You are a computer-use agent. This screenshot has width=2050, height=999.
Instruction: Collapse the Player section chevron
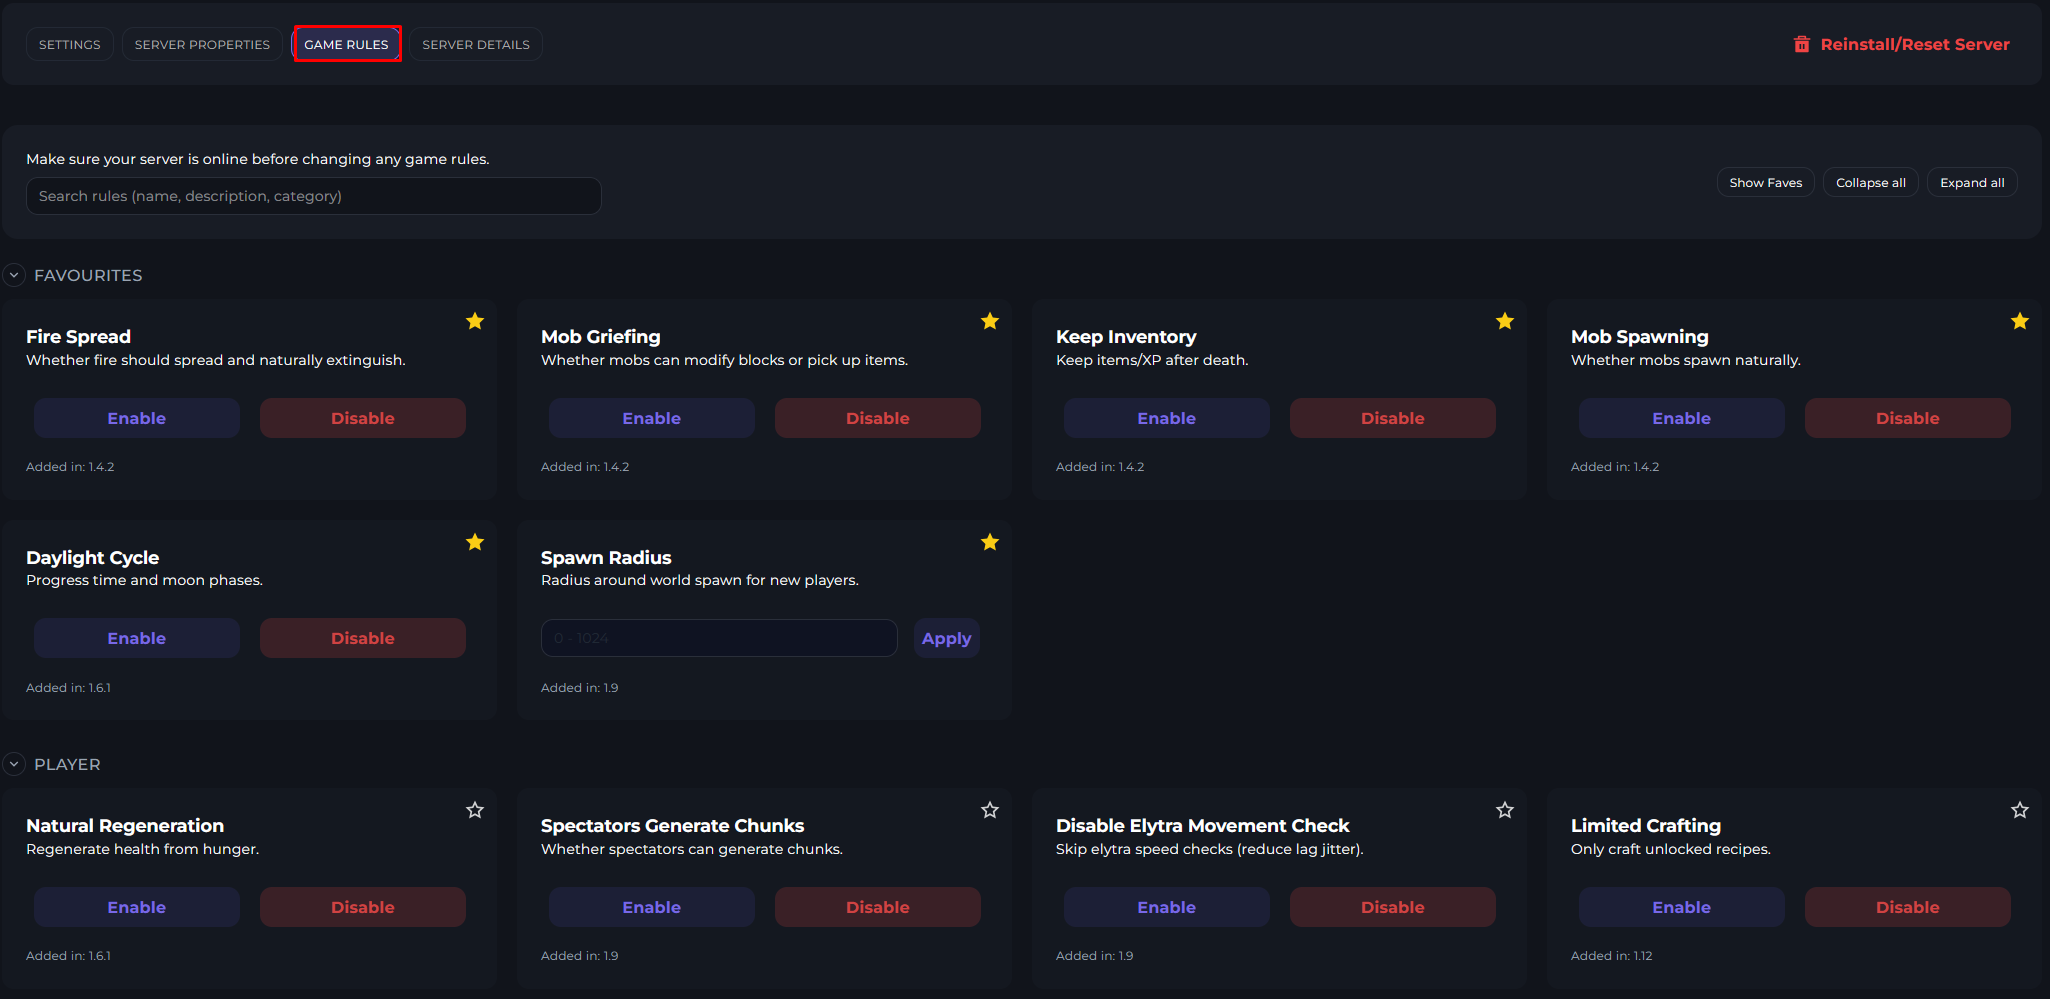coord(14,764)
